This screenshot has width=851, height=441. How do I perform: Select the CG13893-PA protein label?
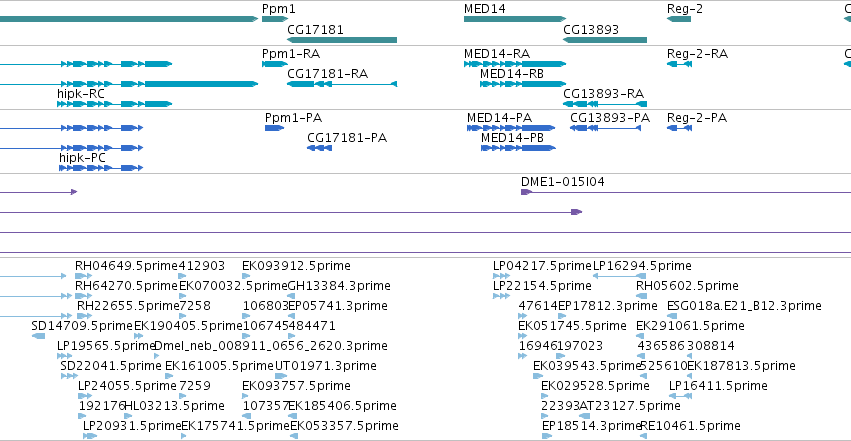click(610, 118)
